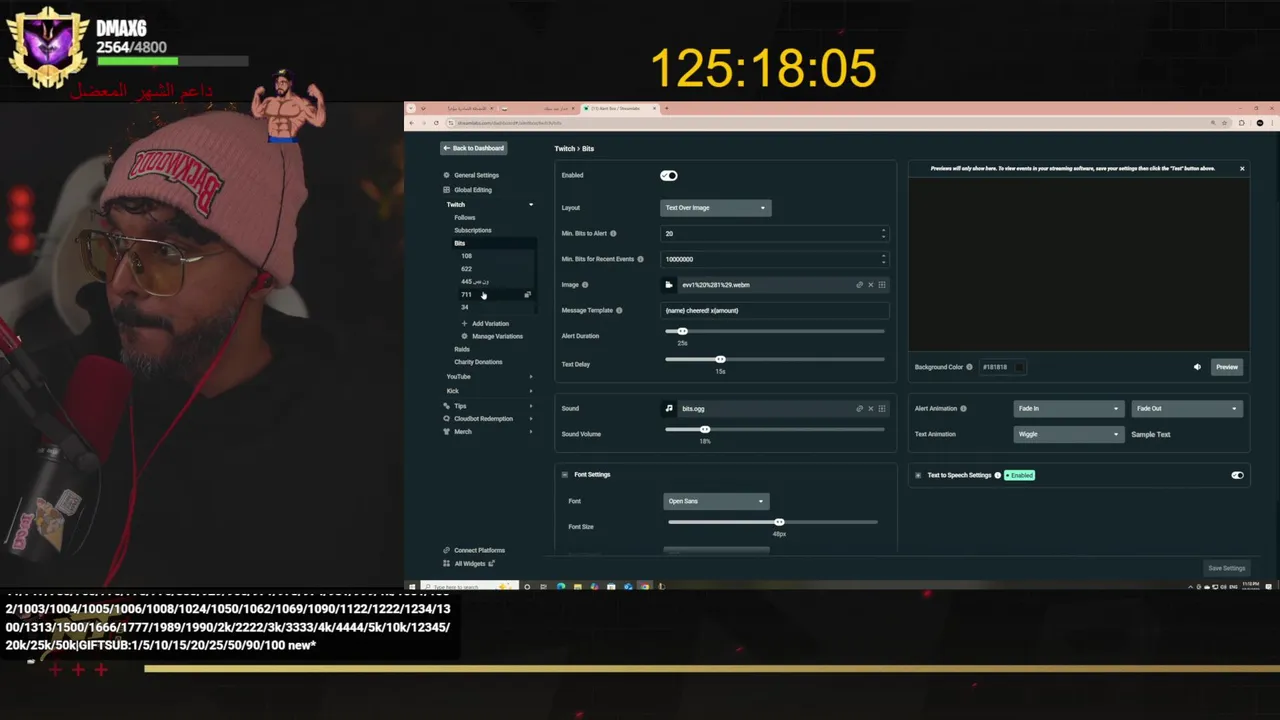Click the Manage Variations link
Image resolution: width=1280 pixels, height=720 pixels.
(497, 336)
